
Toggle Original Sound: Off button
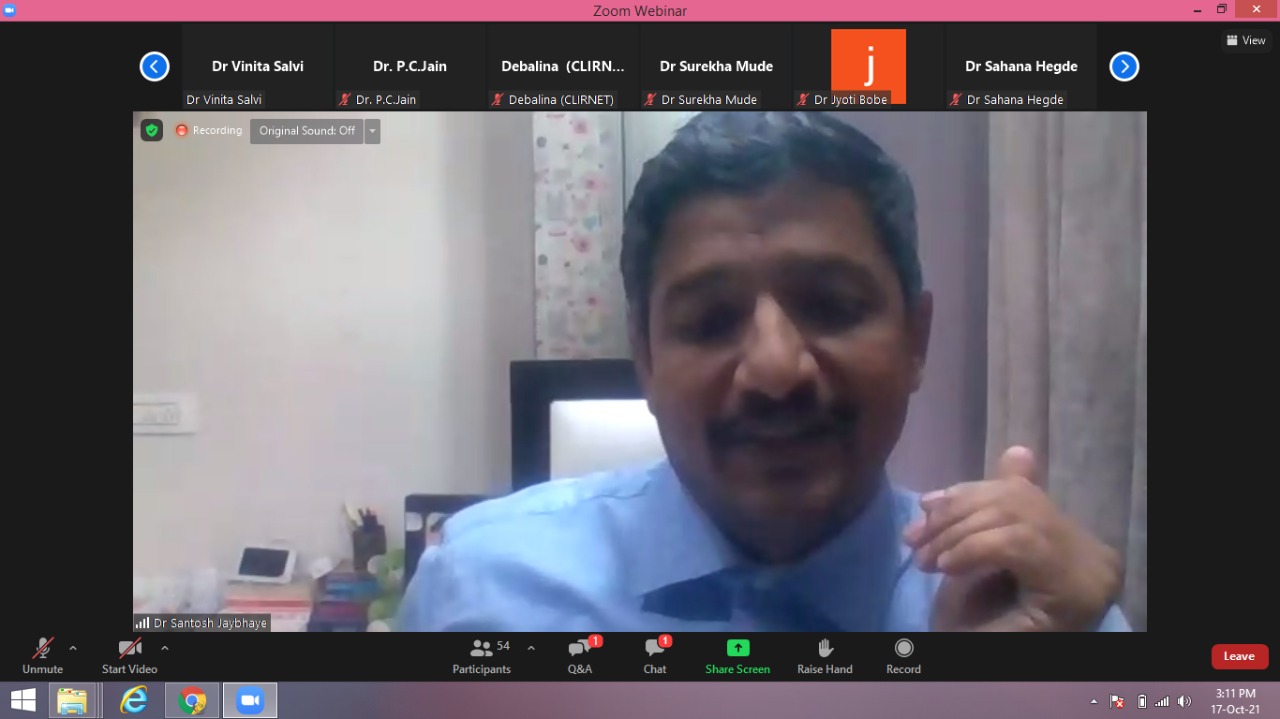[306, 131]
